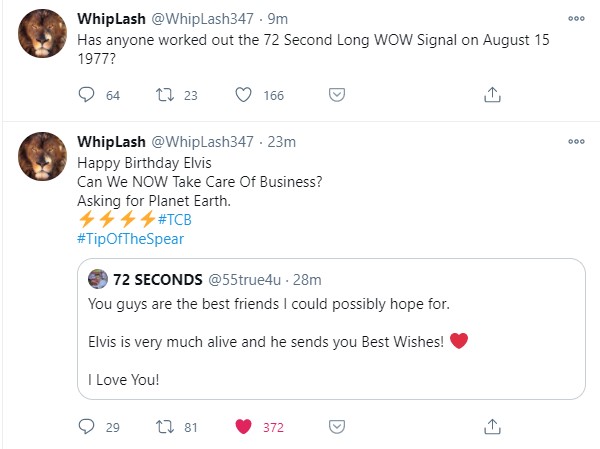Like the WOW Signal tweet

[x=243, y=95]
